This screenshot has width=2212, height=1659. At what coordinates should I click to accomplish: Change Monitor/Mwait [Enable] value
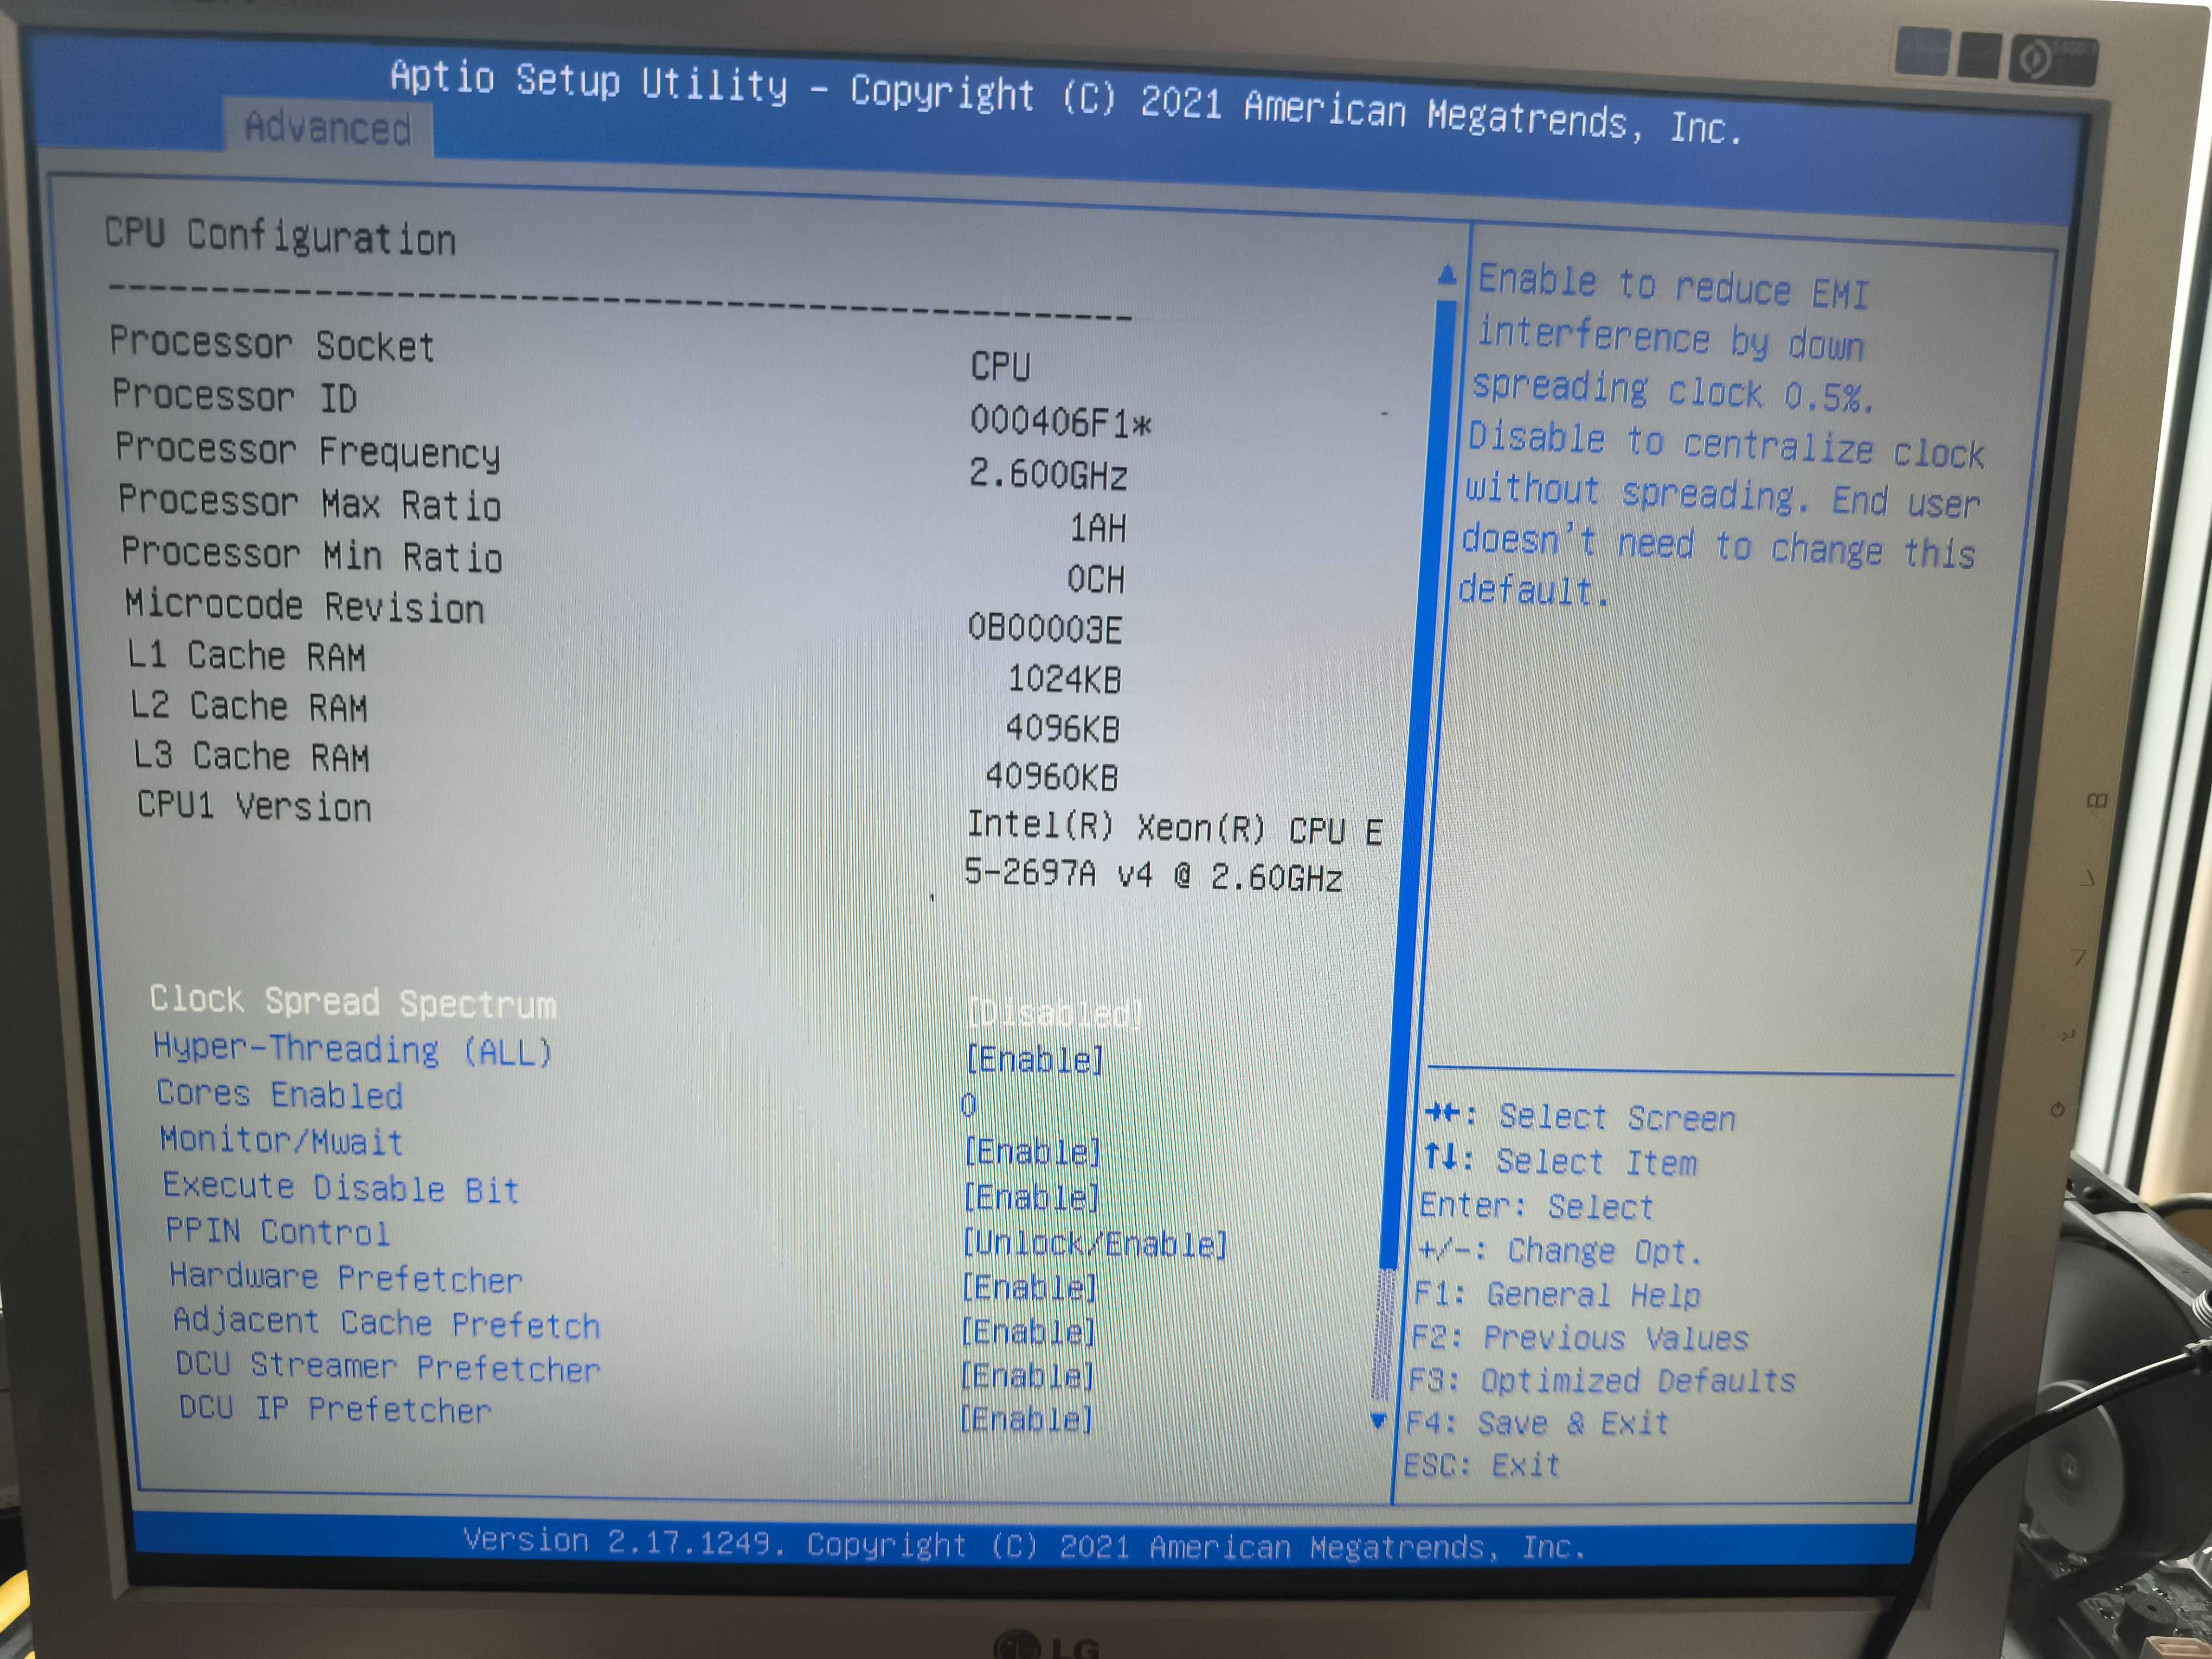(1032, 1152)
